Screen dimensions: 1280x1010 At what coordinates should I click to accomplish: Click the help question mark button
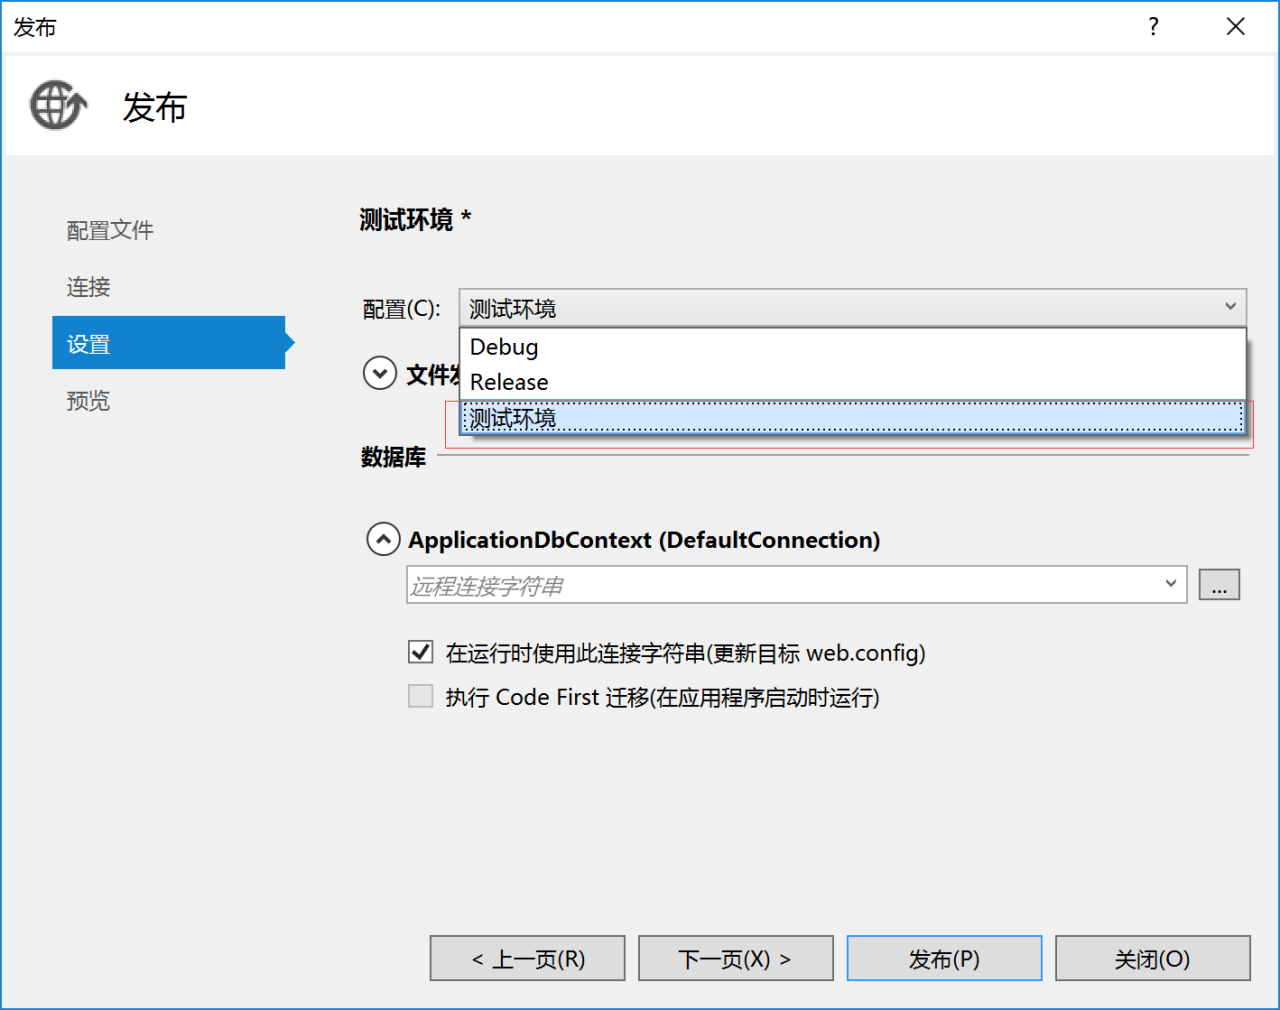click(1153, 27)
